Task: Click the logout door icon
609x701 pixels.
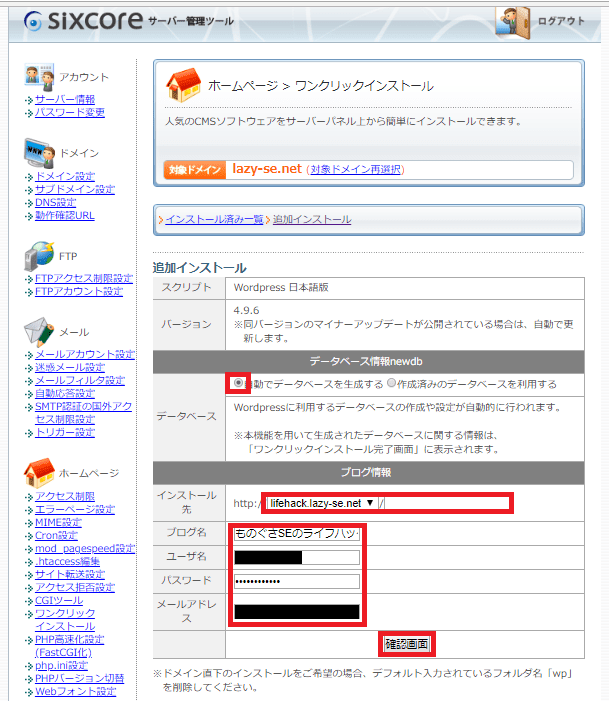Action: point(513,22)
